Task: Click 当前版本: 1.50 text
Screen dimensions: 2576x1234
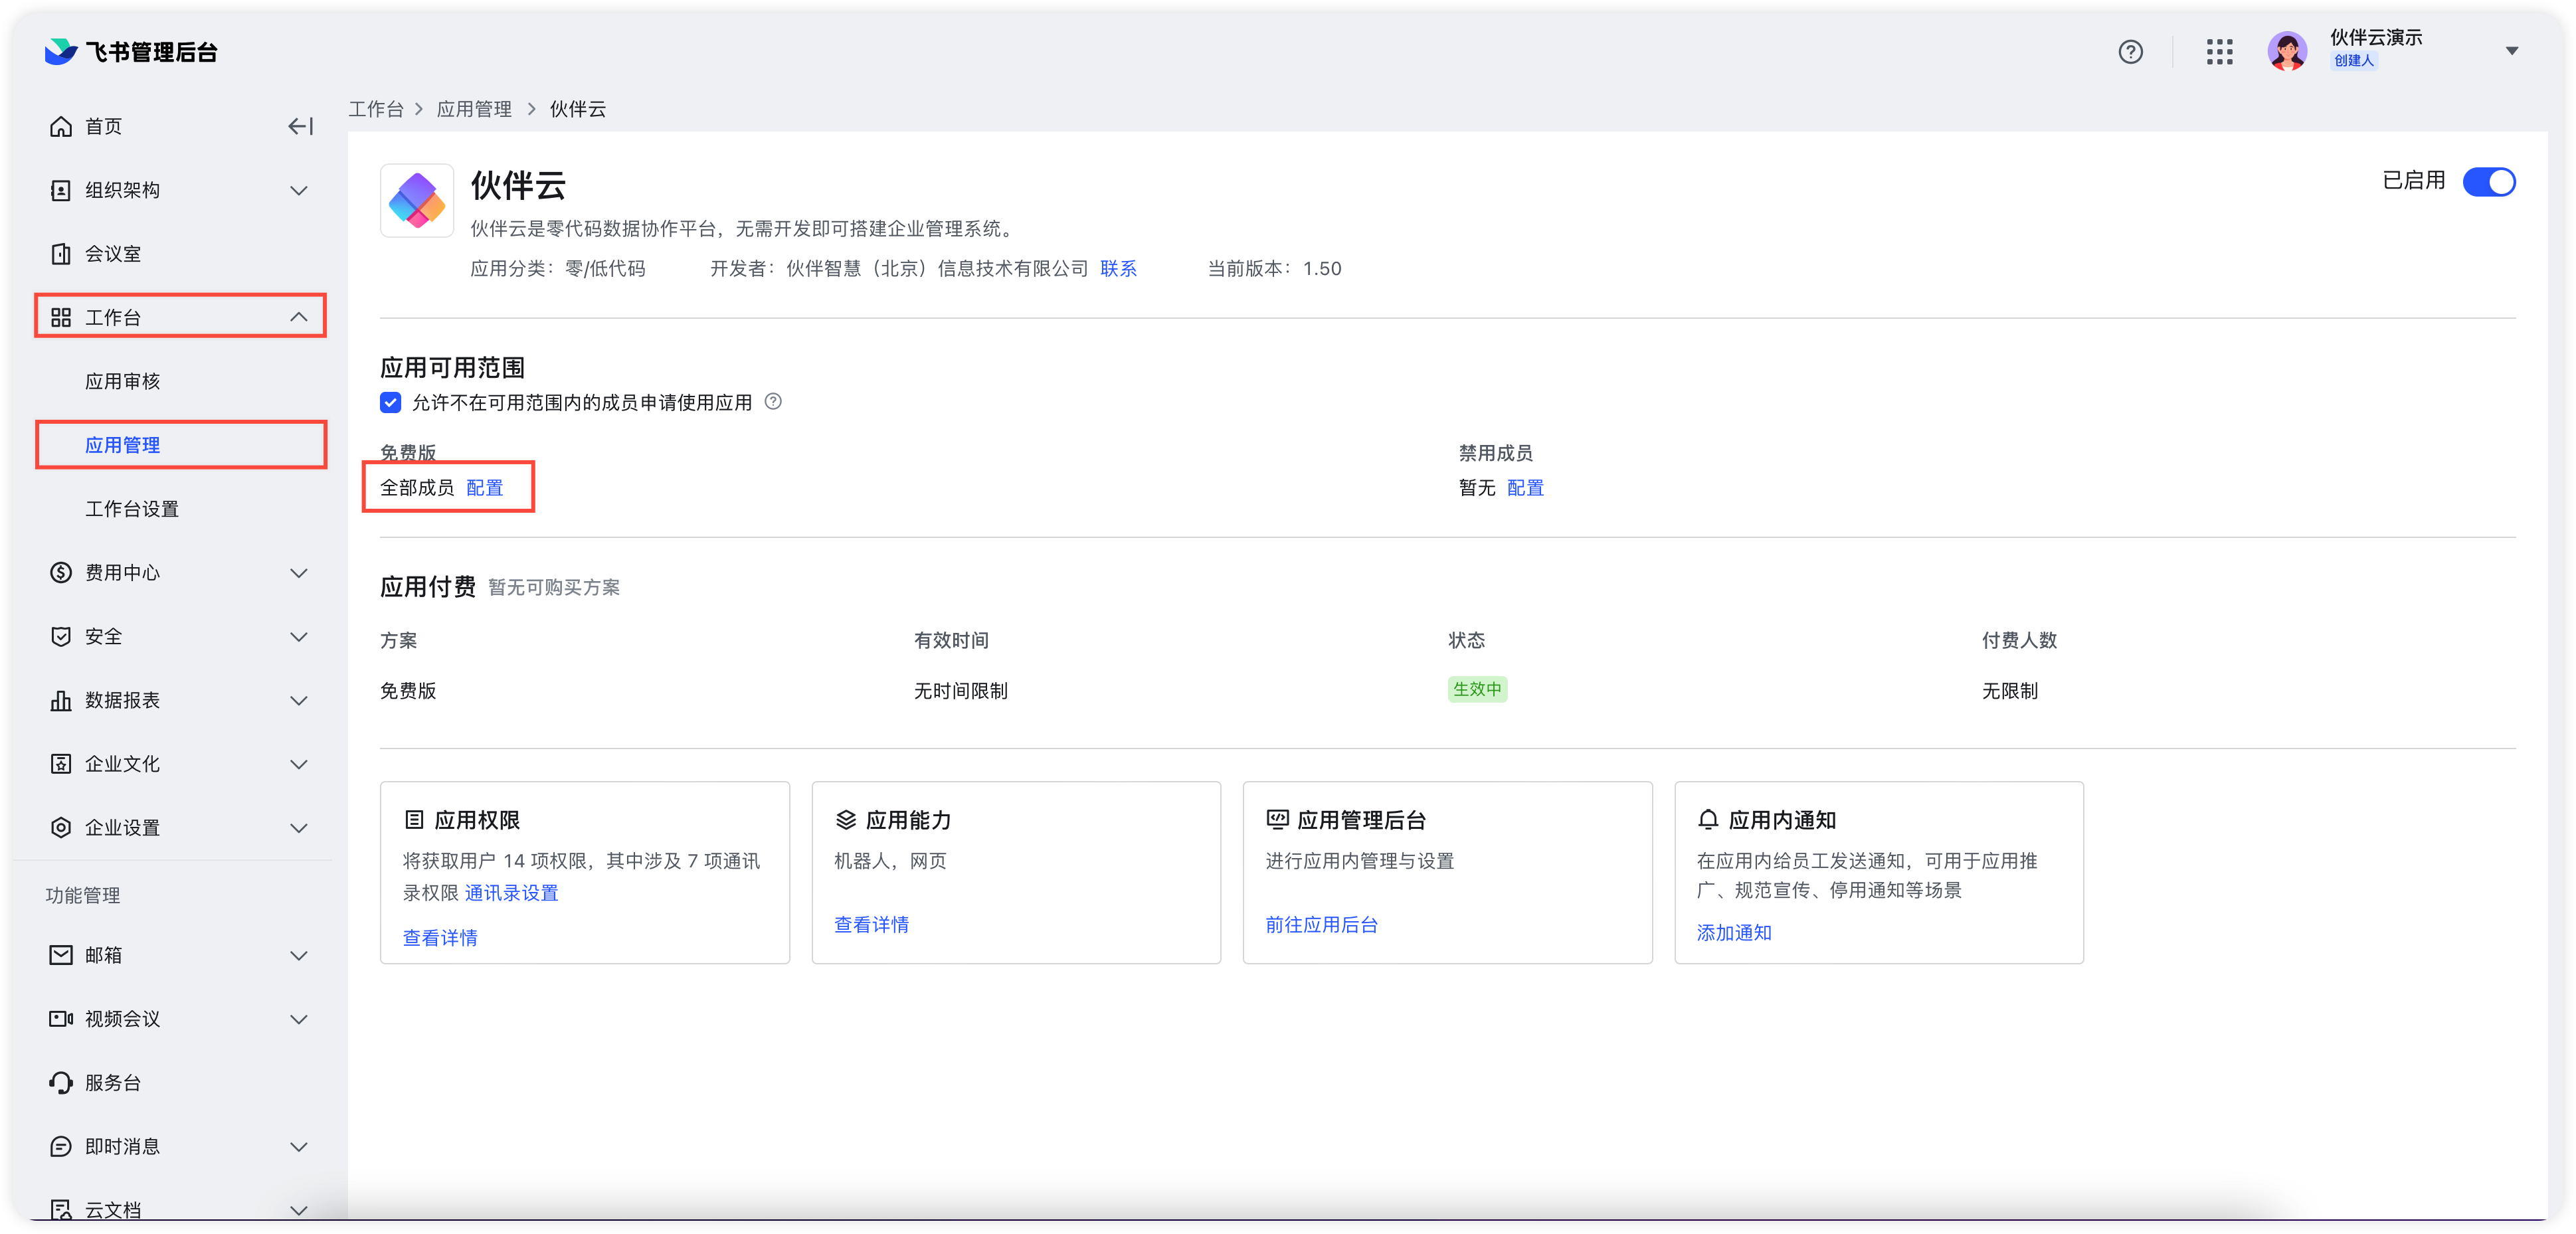Action: pyautogui.click(x=1274, y=268)
